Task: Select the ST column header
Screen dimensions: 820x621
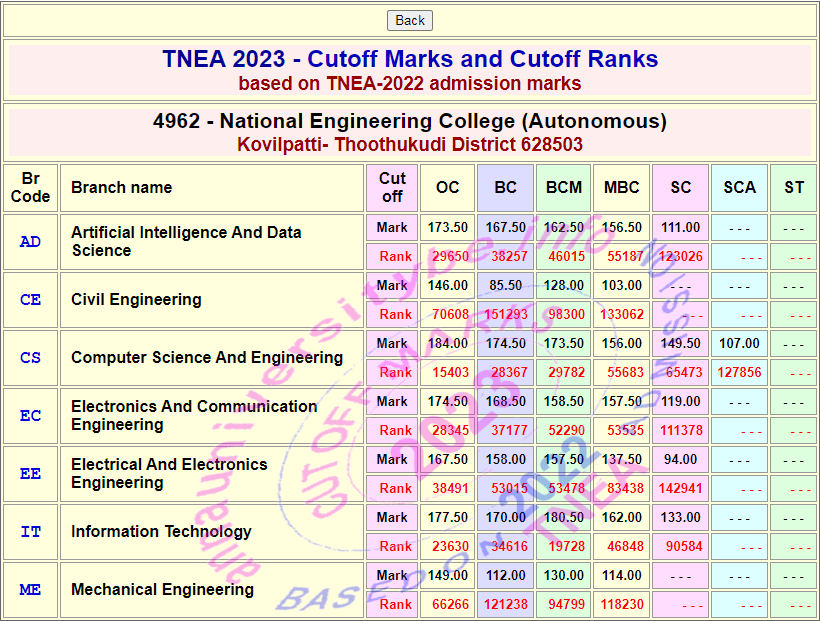Action: coord(793,188)
